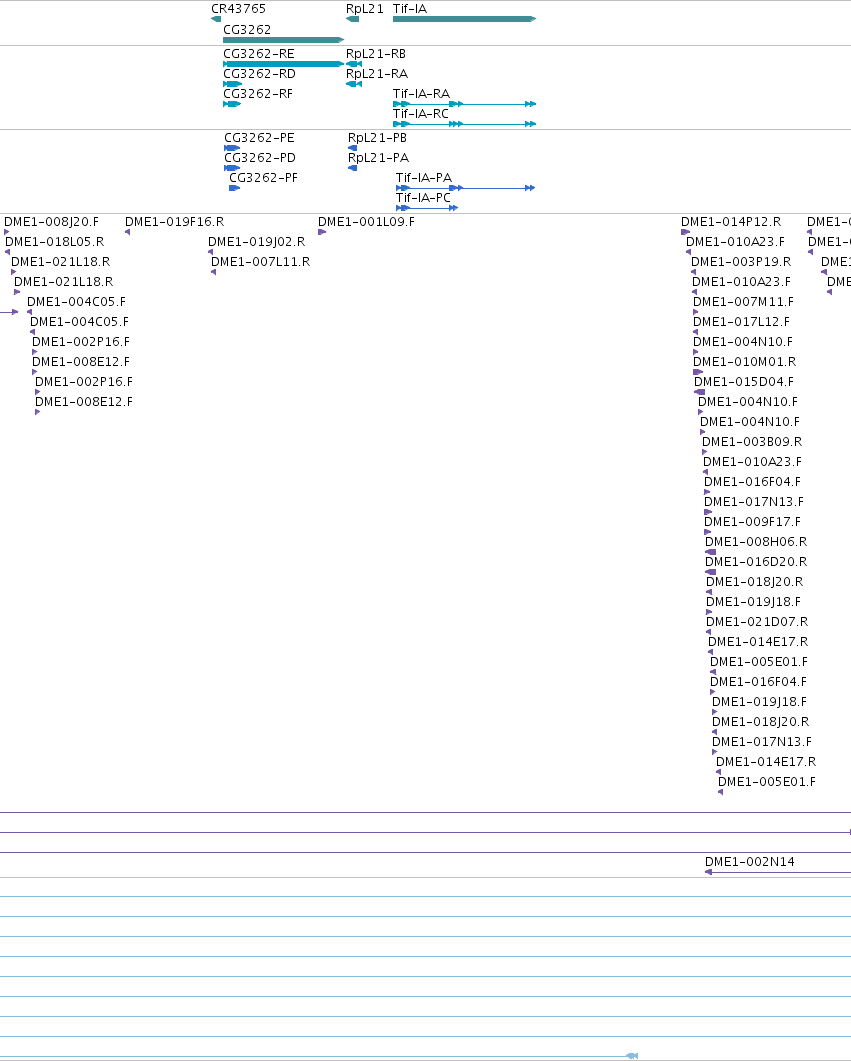Click the DME1-003P19.R read label

741,261
